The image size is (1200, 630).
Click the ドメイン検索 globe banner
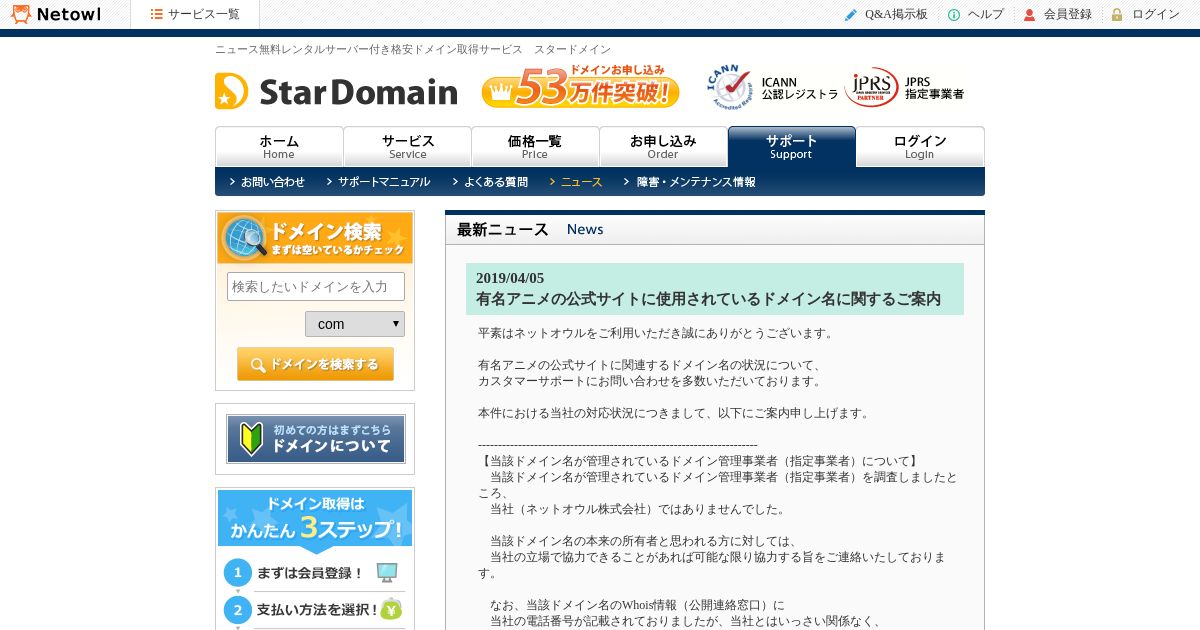(315, 238)
